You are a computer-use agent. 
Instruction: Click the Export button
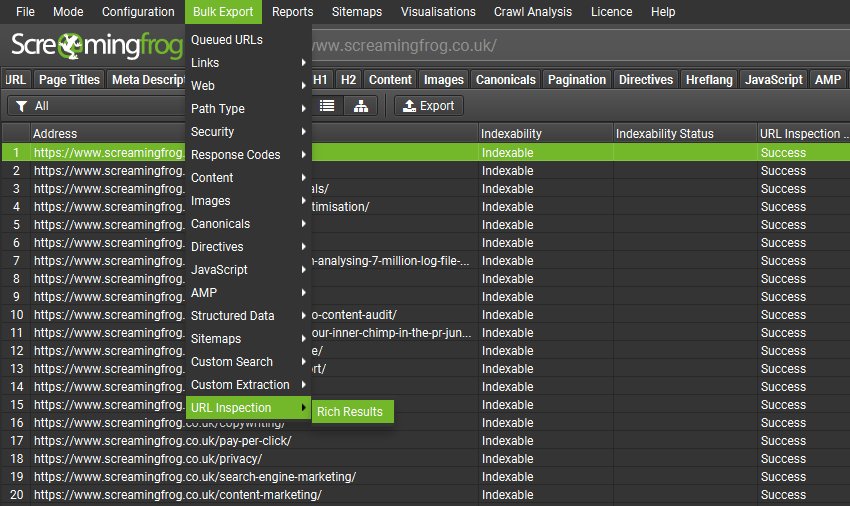[429, 105]
